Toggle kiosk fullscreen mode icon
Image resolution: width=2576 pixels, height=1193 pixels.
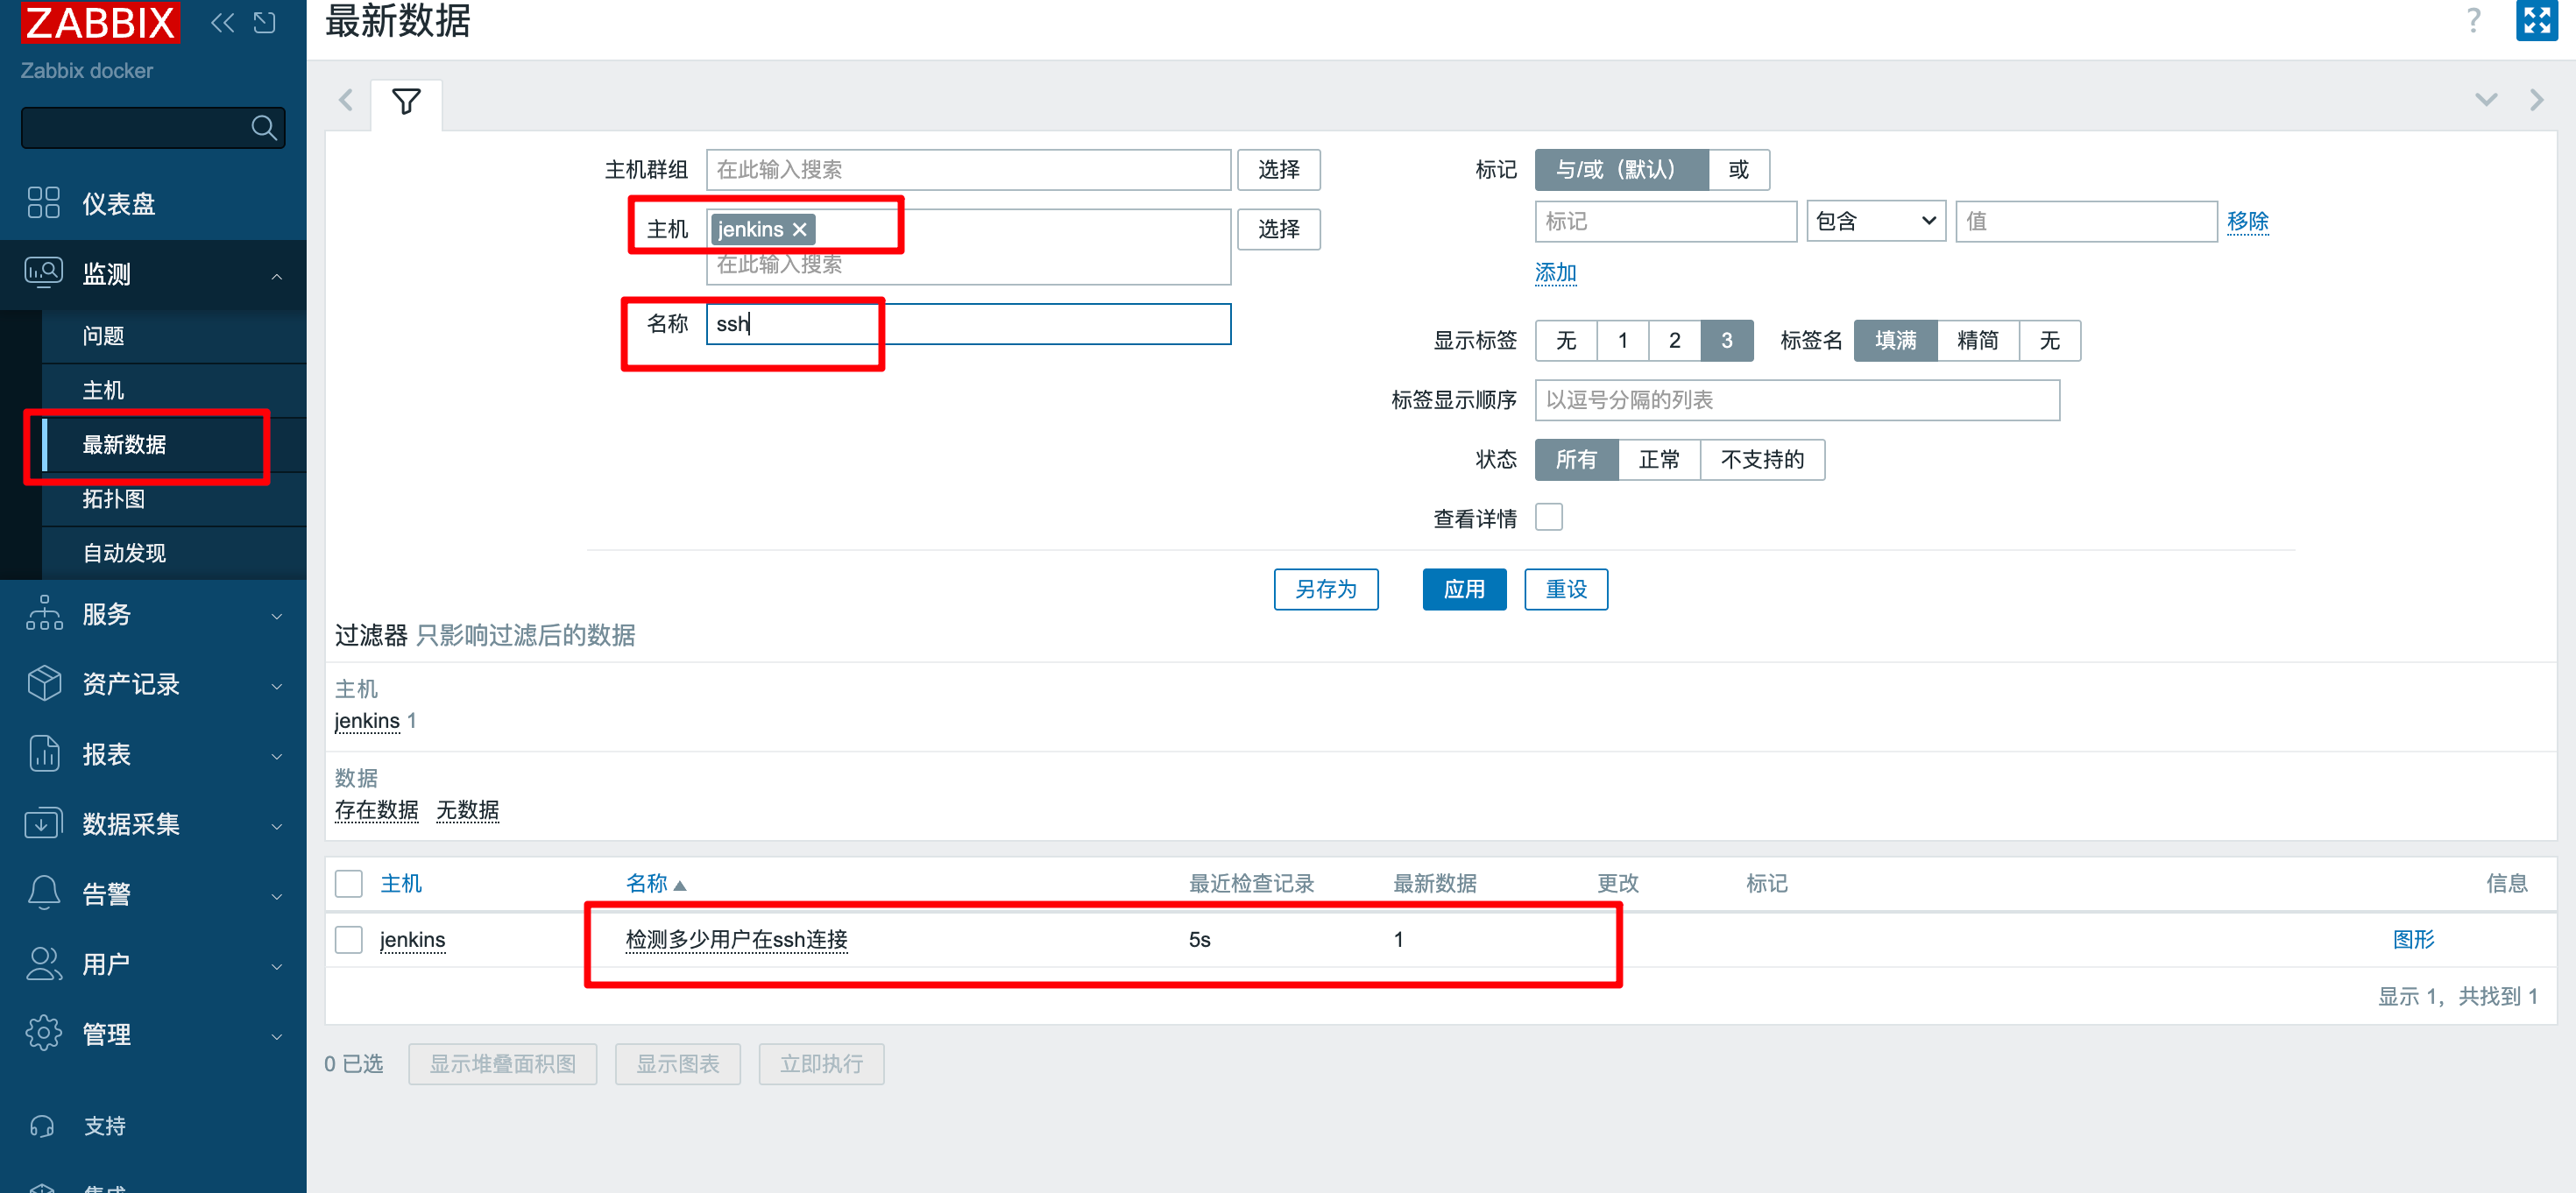pyautogui.click(x=2536, y=21)
